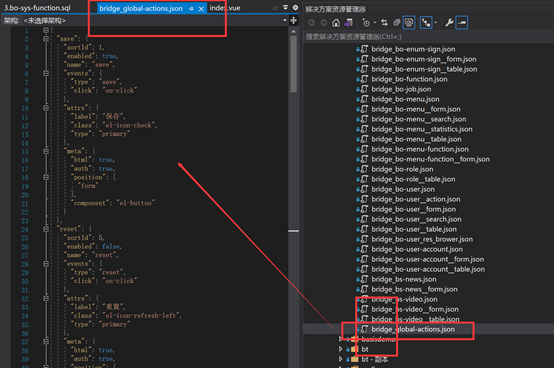The width and height of the screenshot is (554, 368).
Task: Collapse the "save" block at line 2
Action: tap(46, 39)
